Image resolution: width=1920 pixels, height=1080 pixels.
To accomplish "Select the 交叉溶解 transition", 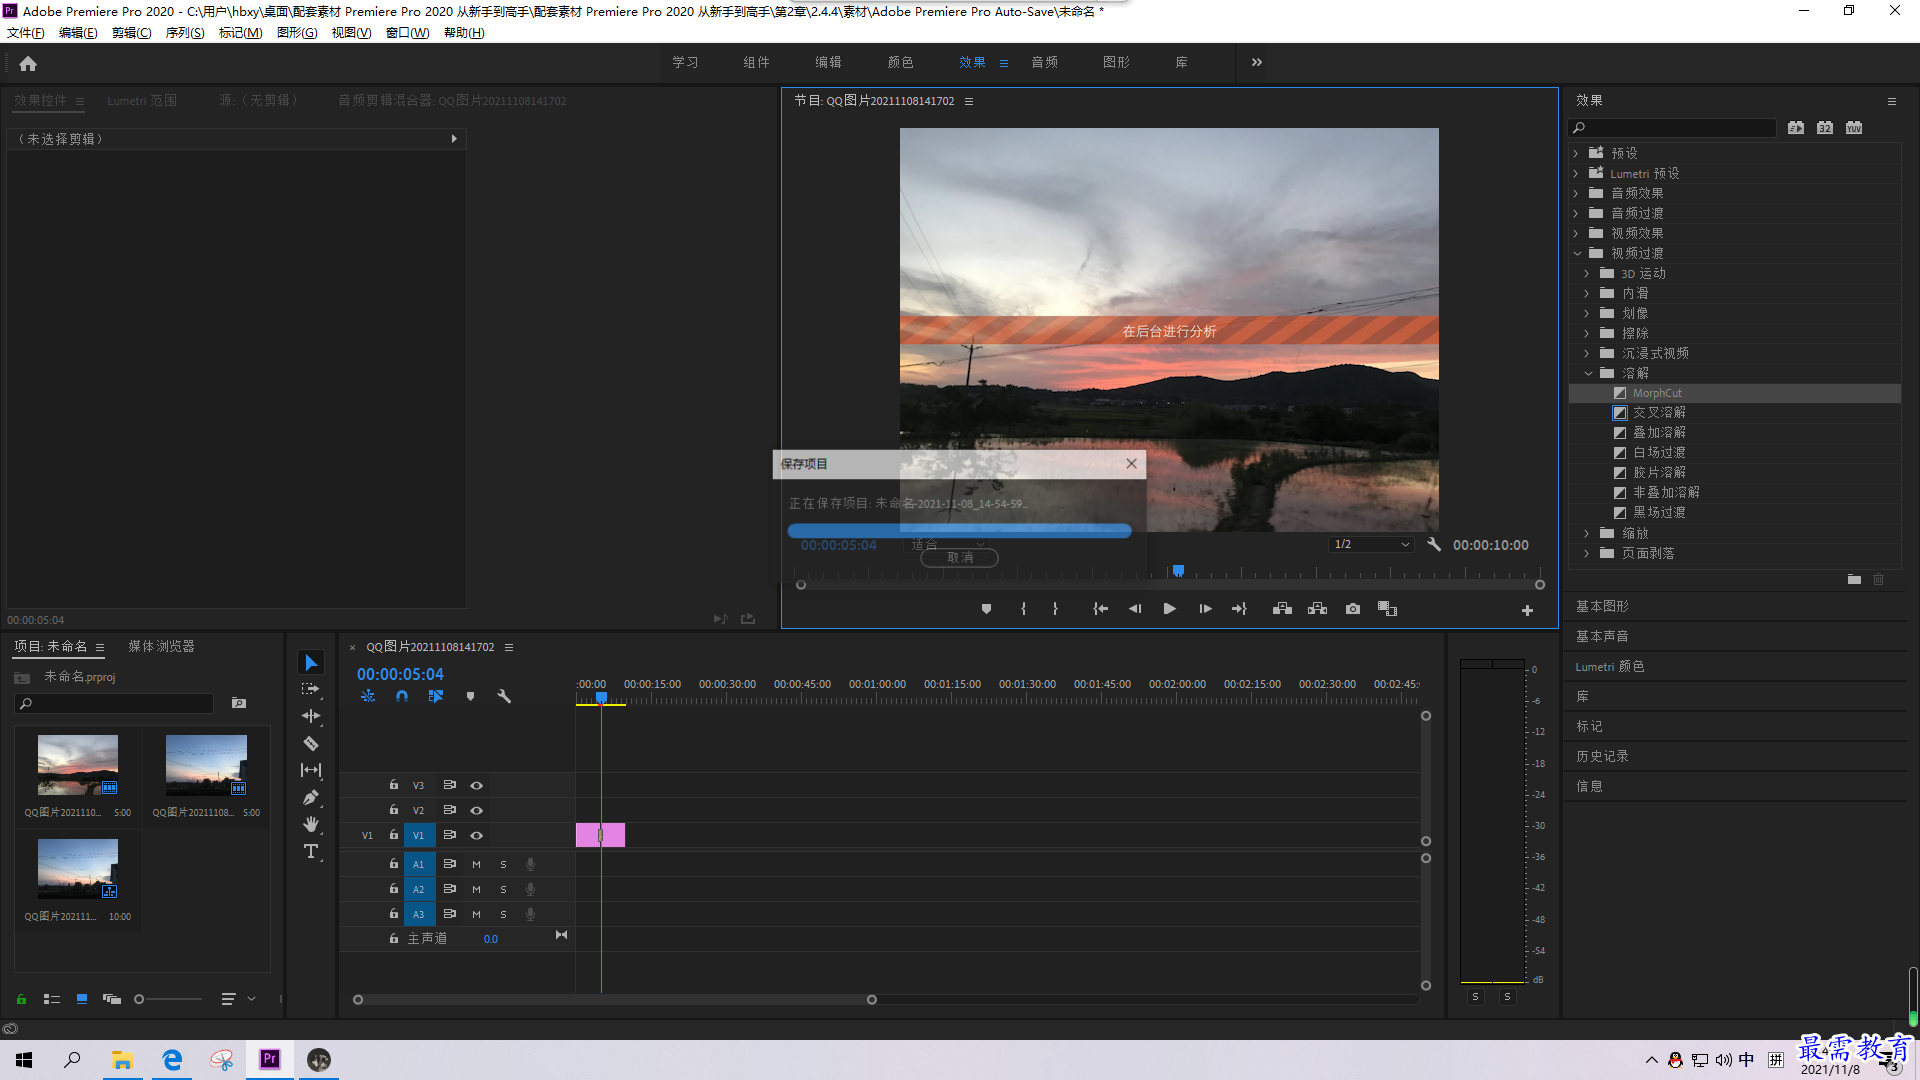I will point(1659,412).
